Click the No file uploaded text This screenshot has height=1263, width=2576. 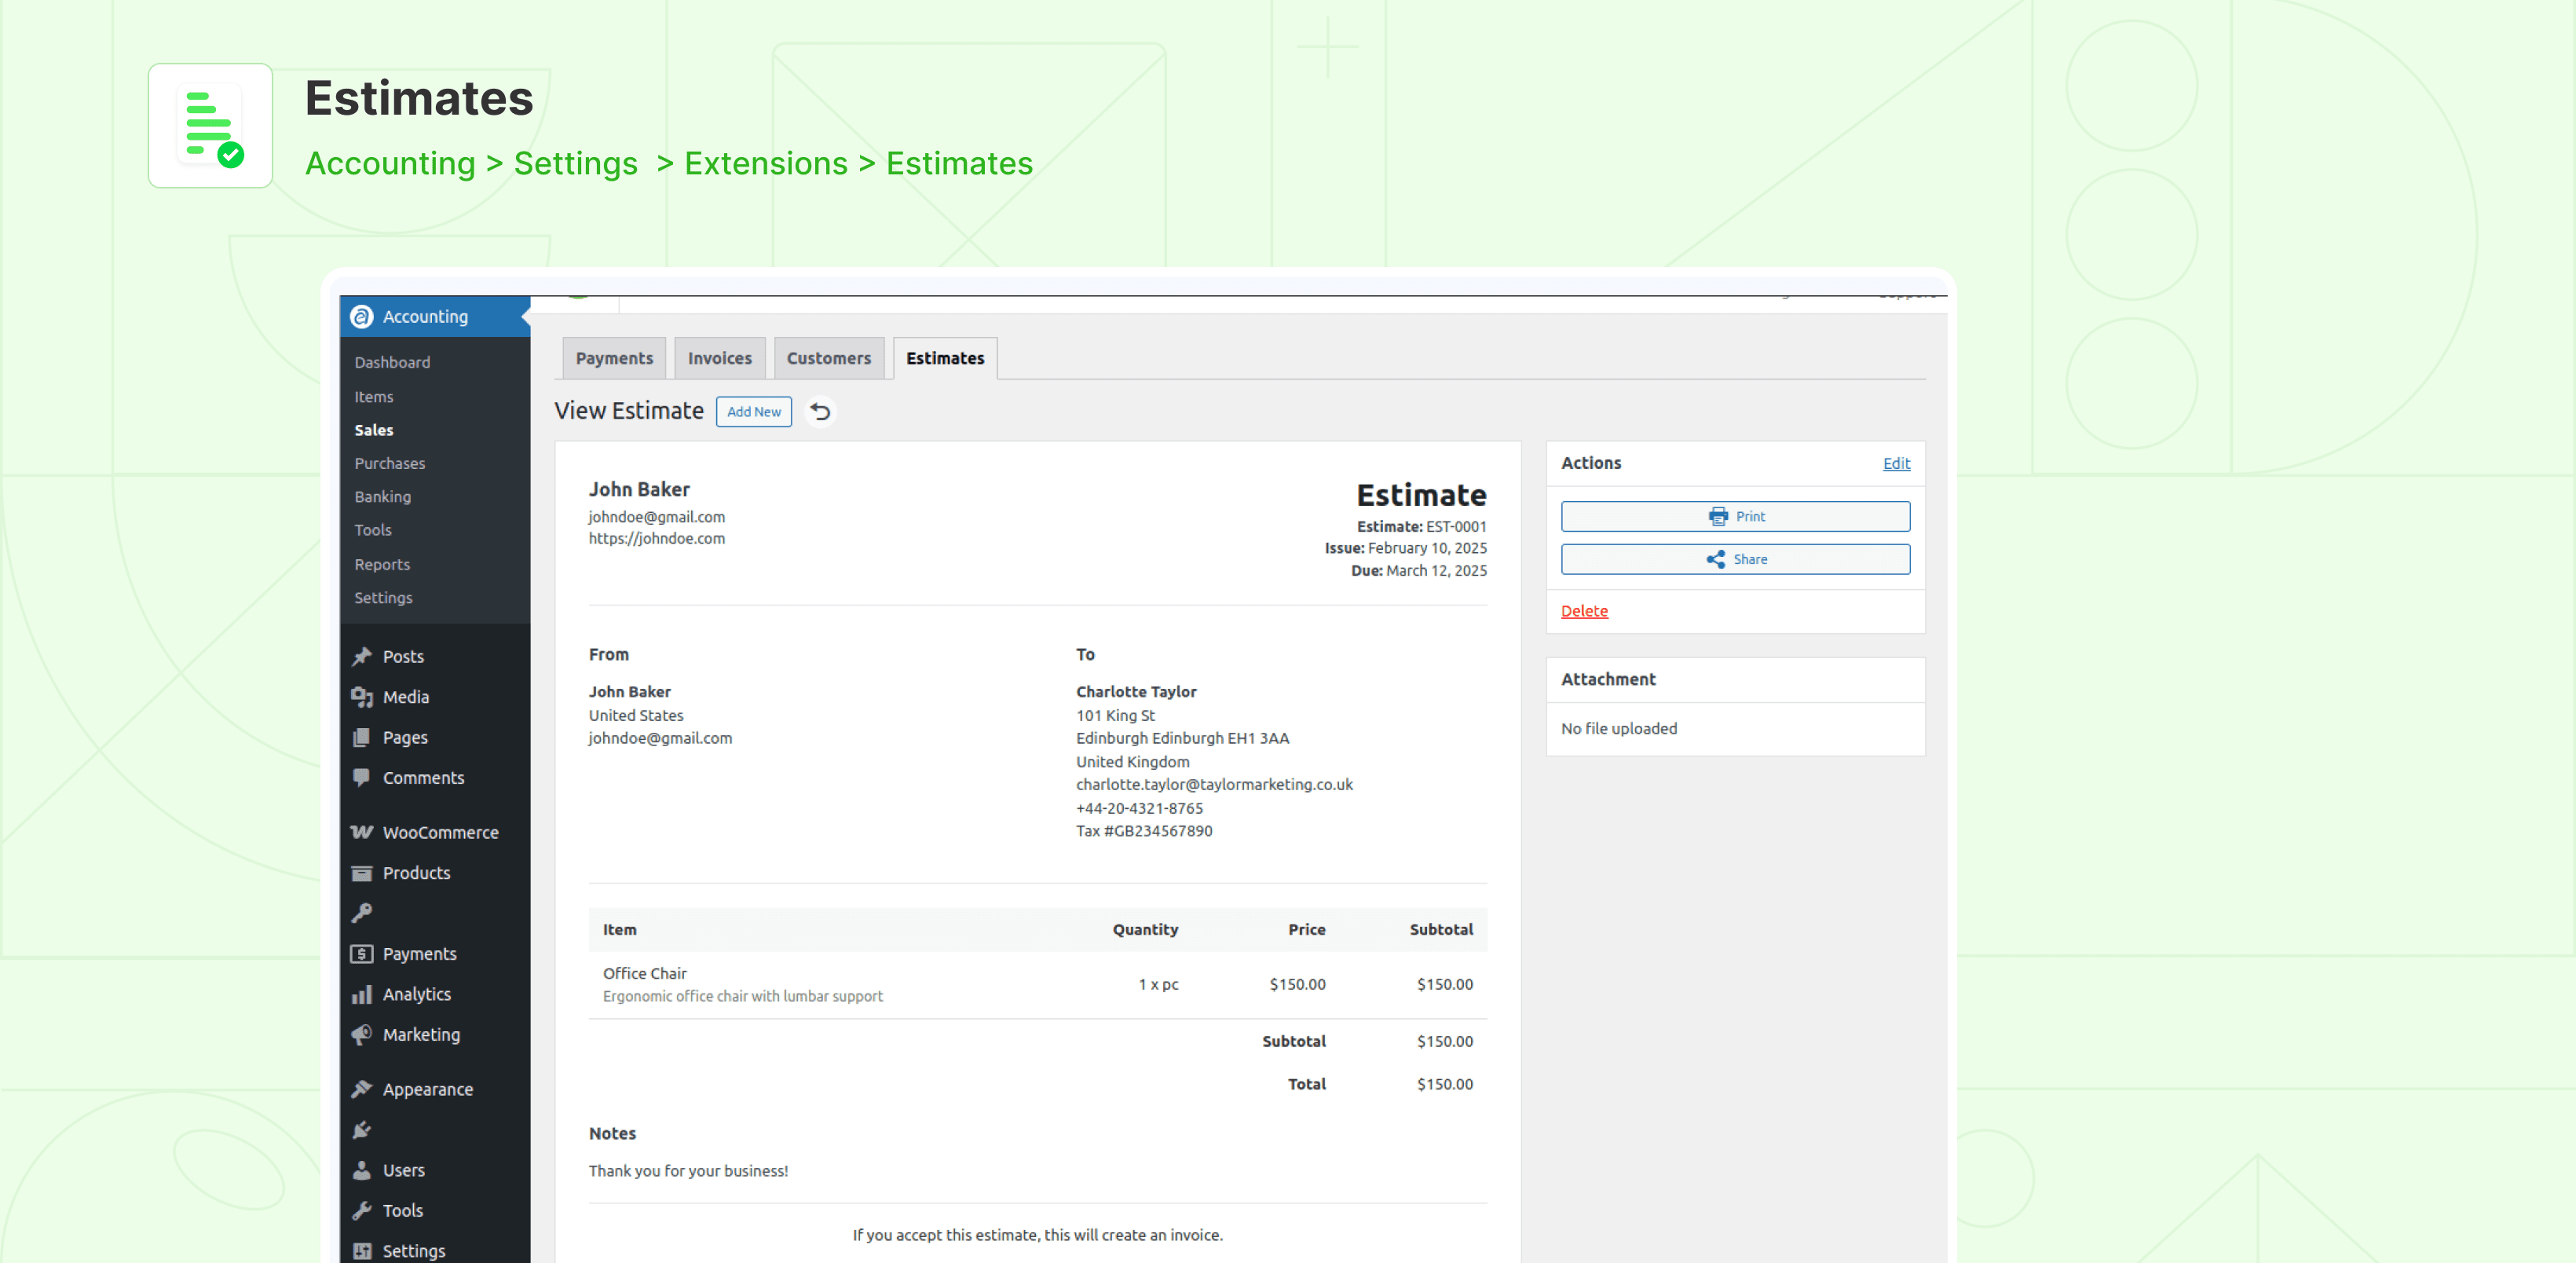(x=1619, y=728)
